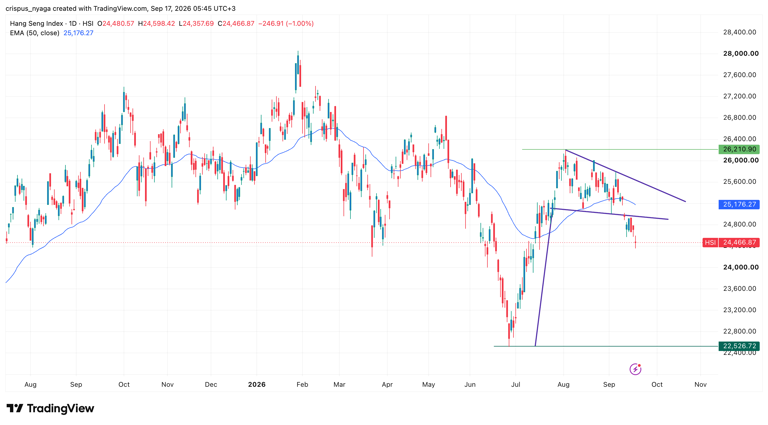Click the May label on time axis
The image size is (768, 425).
click(429, 384)
